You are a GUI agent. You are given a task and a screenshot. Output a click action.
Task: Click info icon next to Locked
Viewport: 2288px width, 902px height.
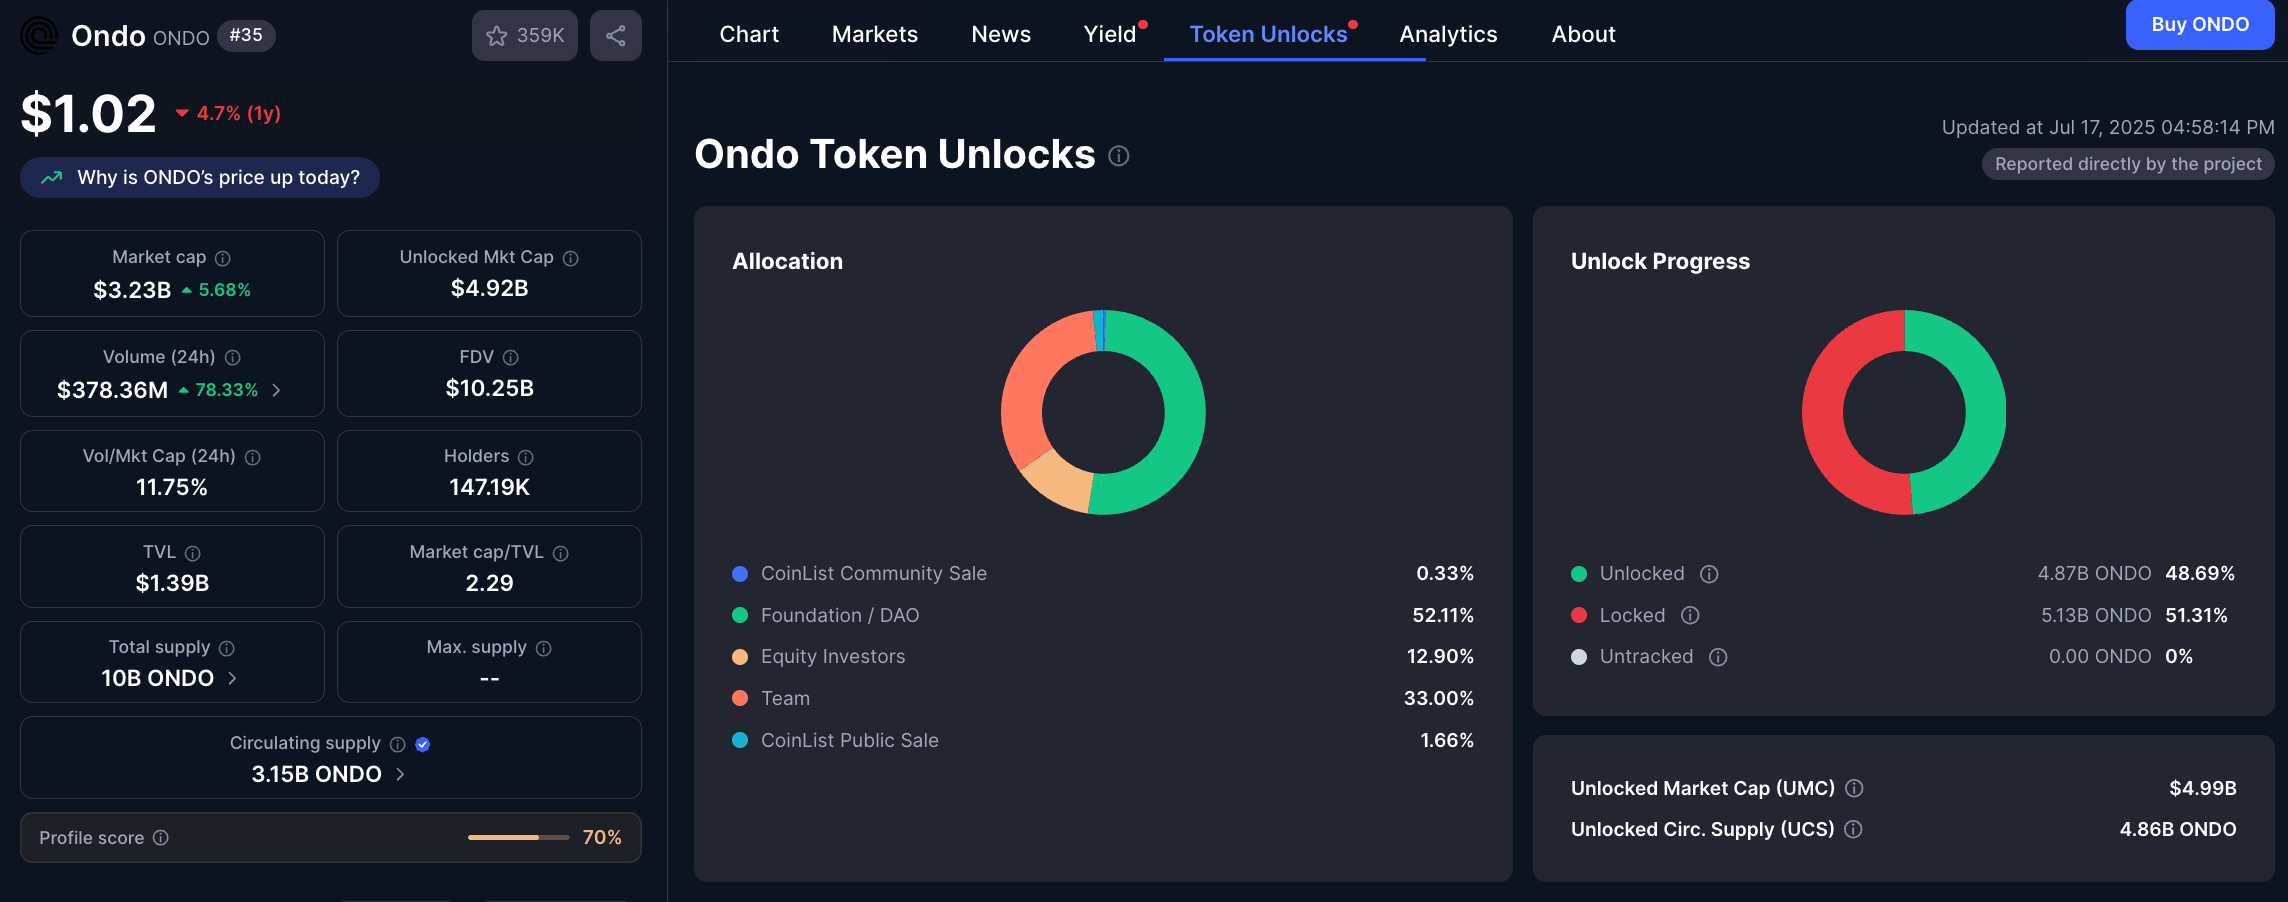click(x=1690, y=615)
